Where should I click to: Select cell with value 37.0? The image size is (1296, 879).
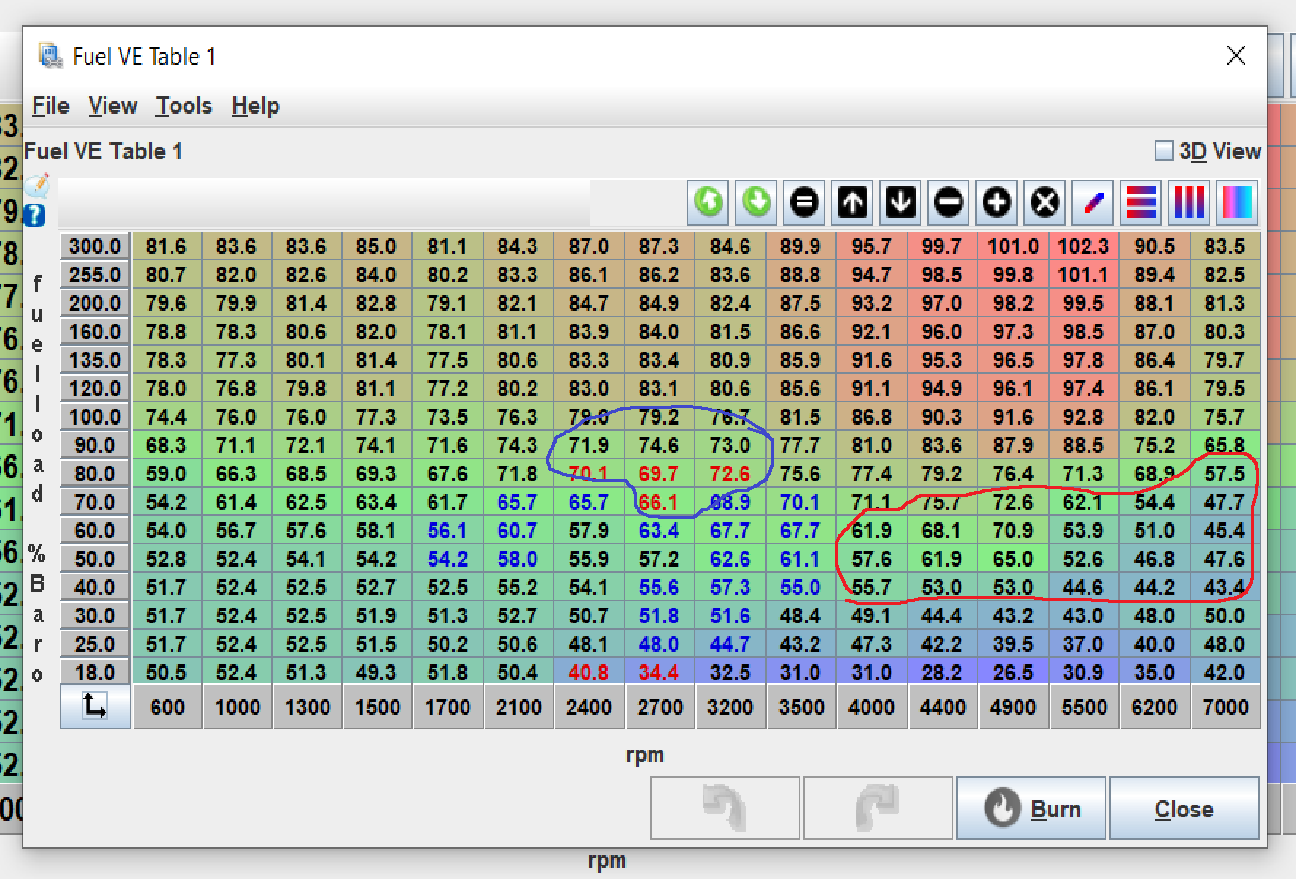point(1084,644)
